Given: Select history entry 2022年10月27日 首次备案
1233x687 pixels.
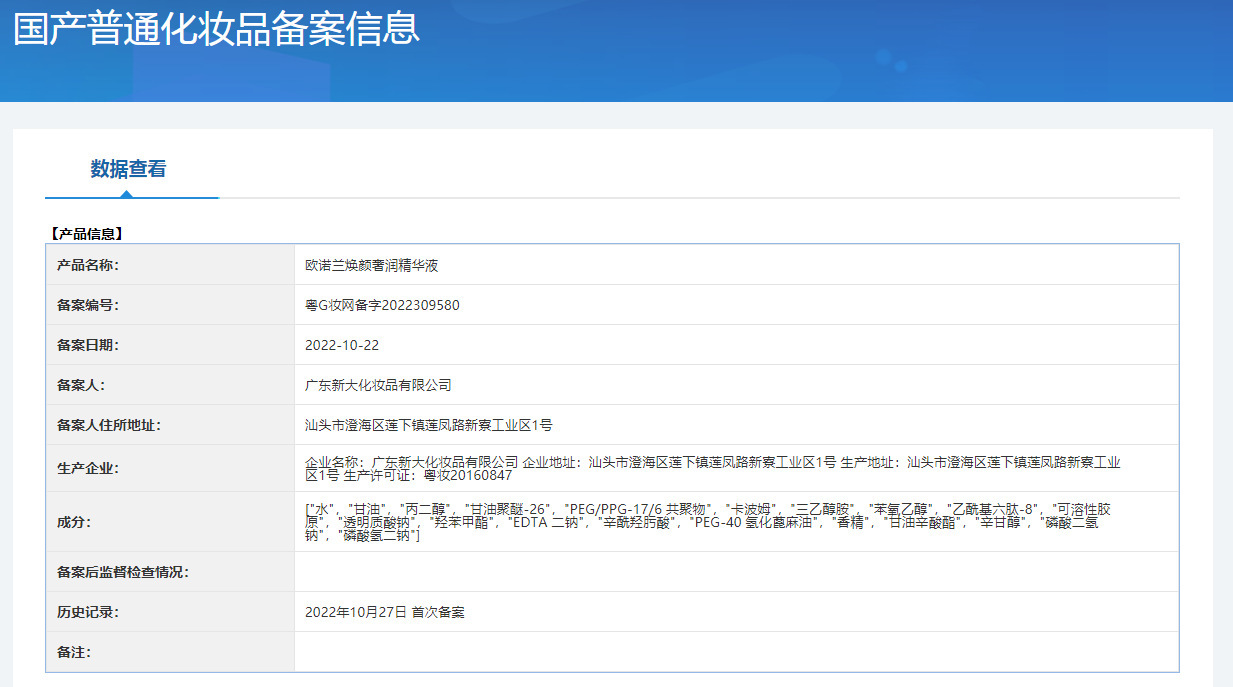Looking at the screenshot, I should 385,612.
